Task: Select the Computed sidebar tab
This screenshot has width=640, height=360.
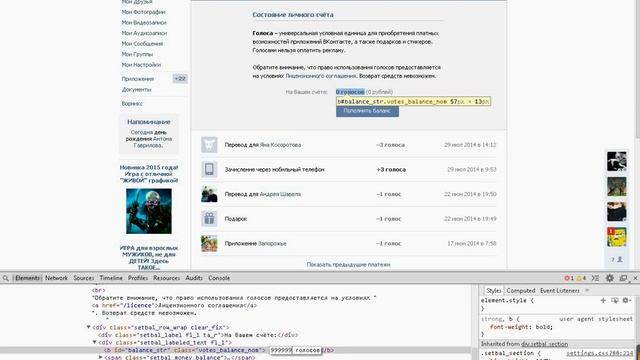Action: [521, 291]
